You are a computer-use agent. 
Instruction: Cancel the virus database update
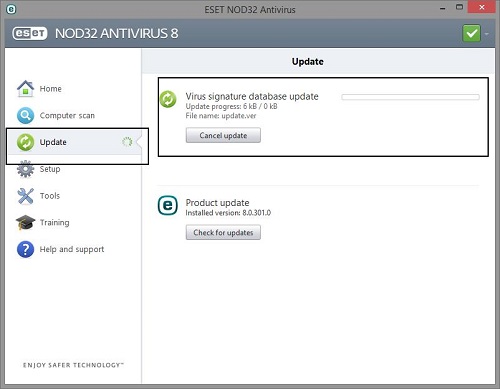(x=223, y=135)
